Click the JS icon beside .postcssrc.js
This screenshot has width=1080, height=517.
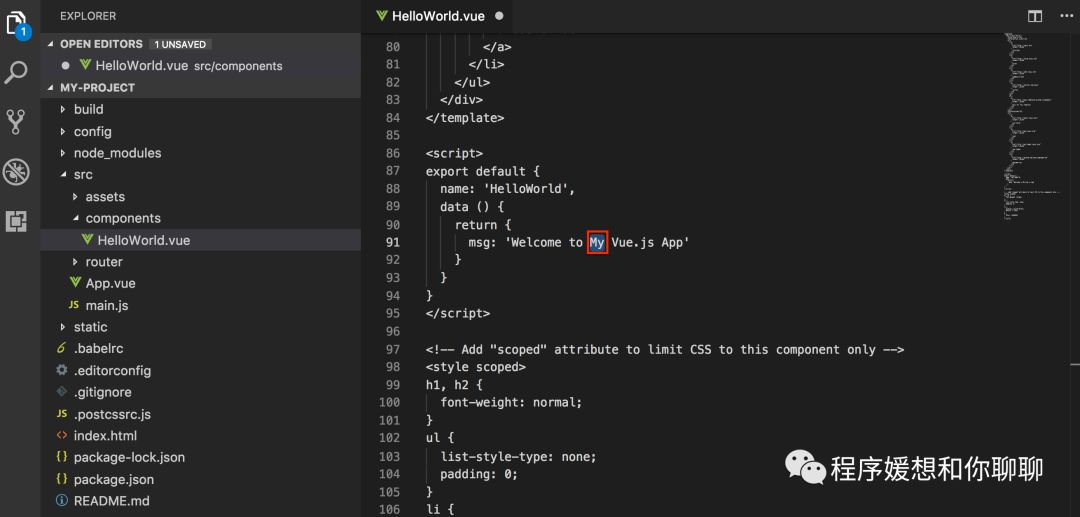62,414
